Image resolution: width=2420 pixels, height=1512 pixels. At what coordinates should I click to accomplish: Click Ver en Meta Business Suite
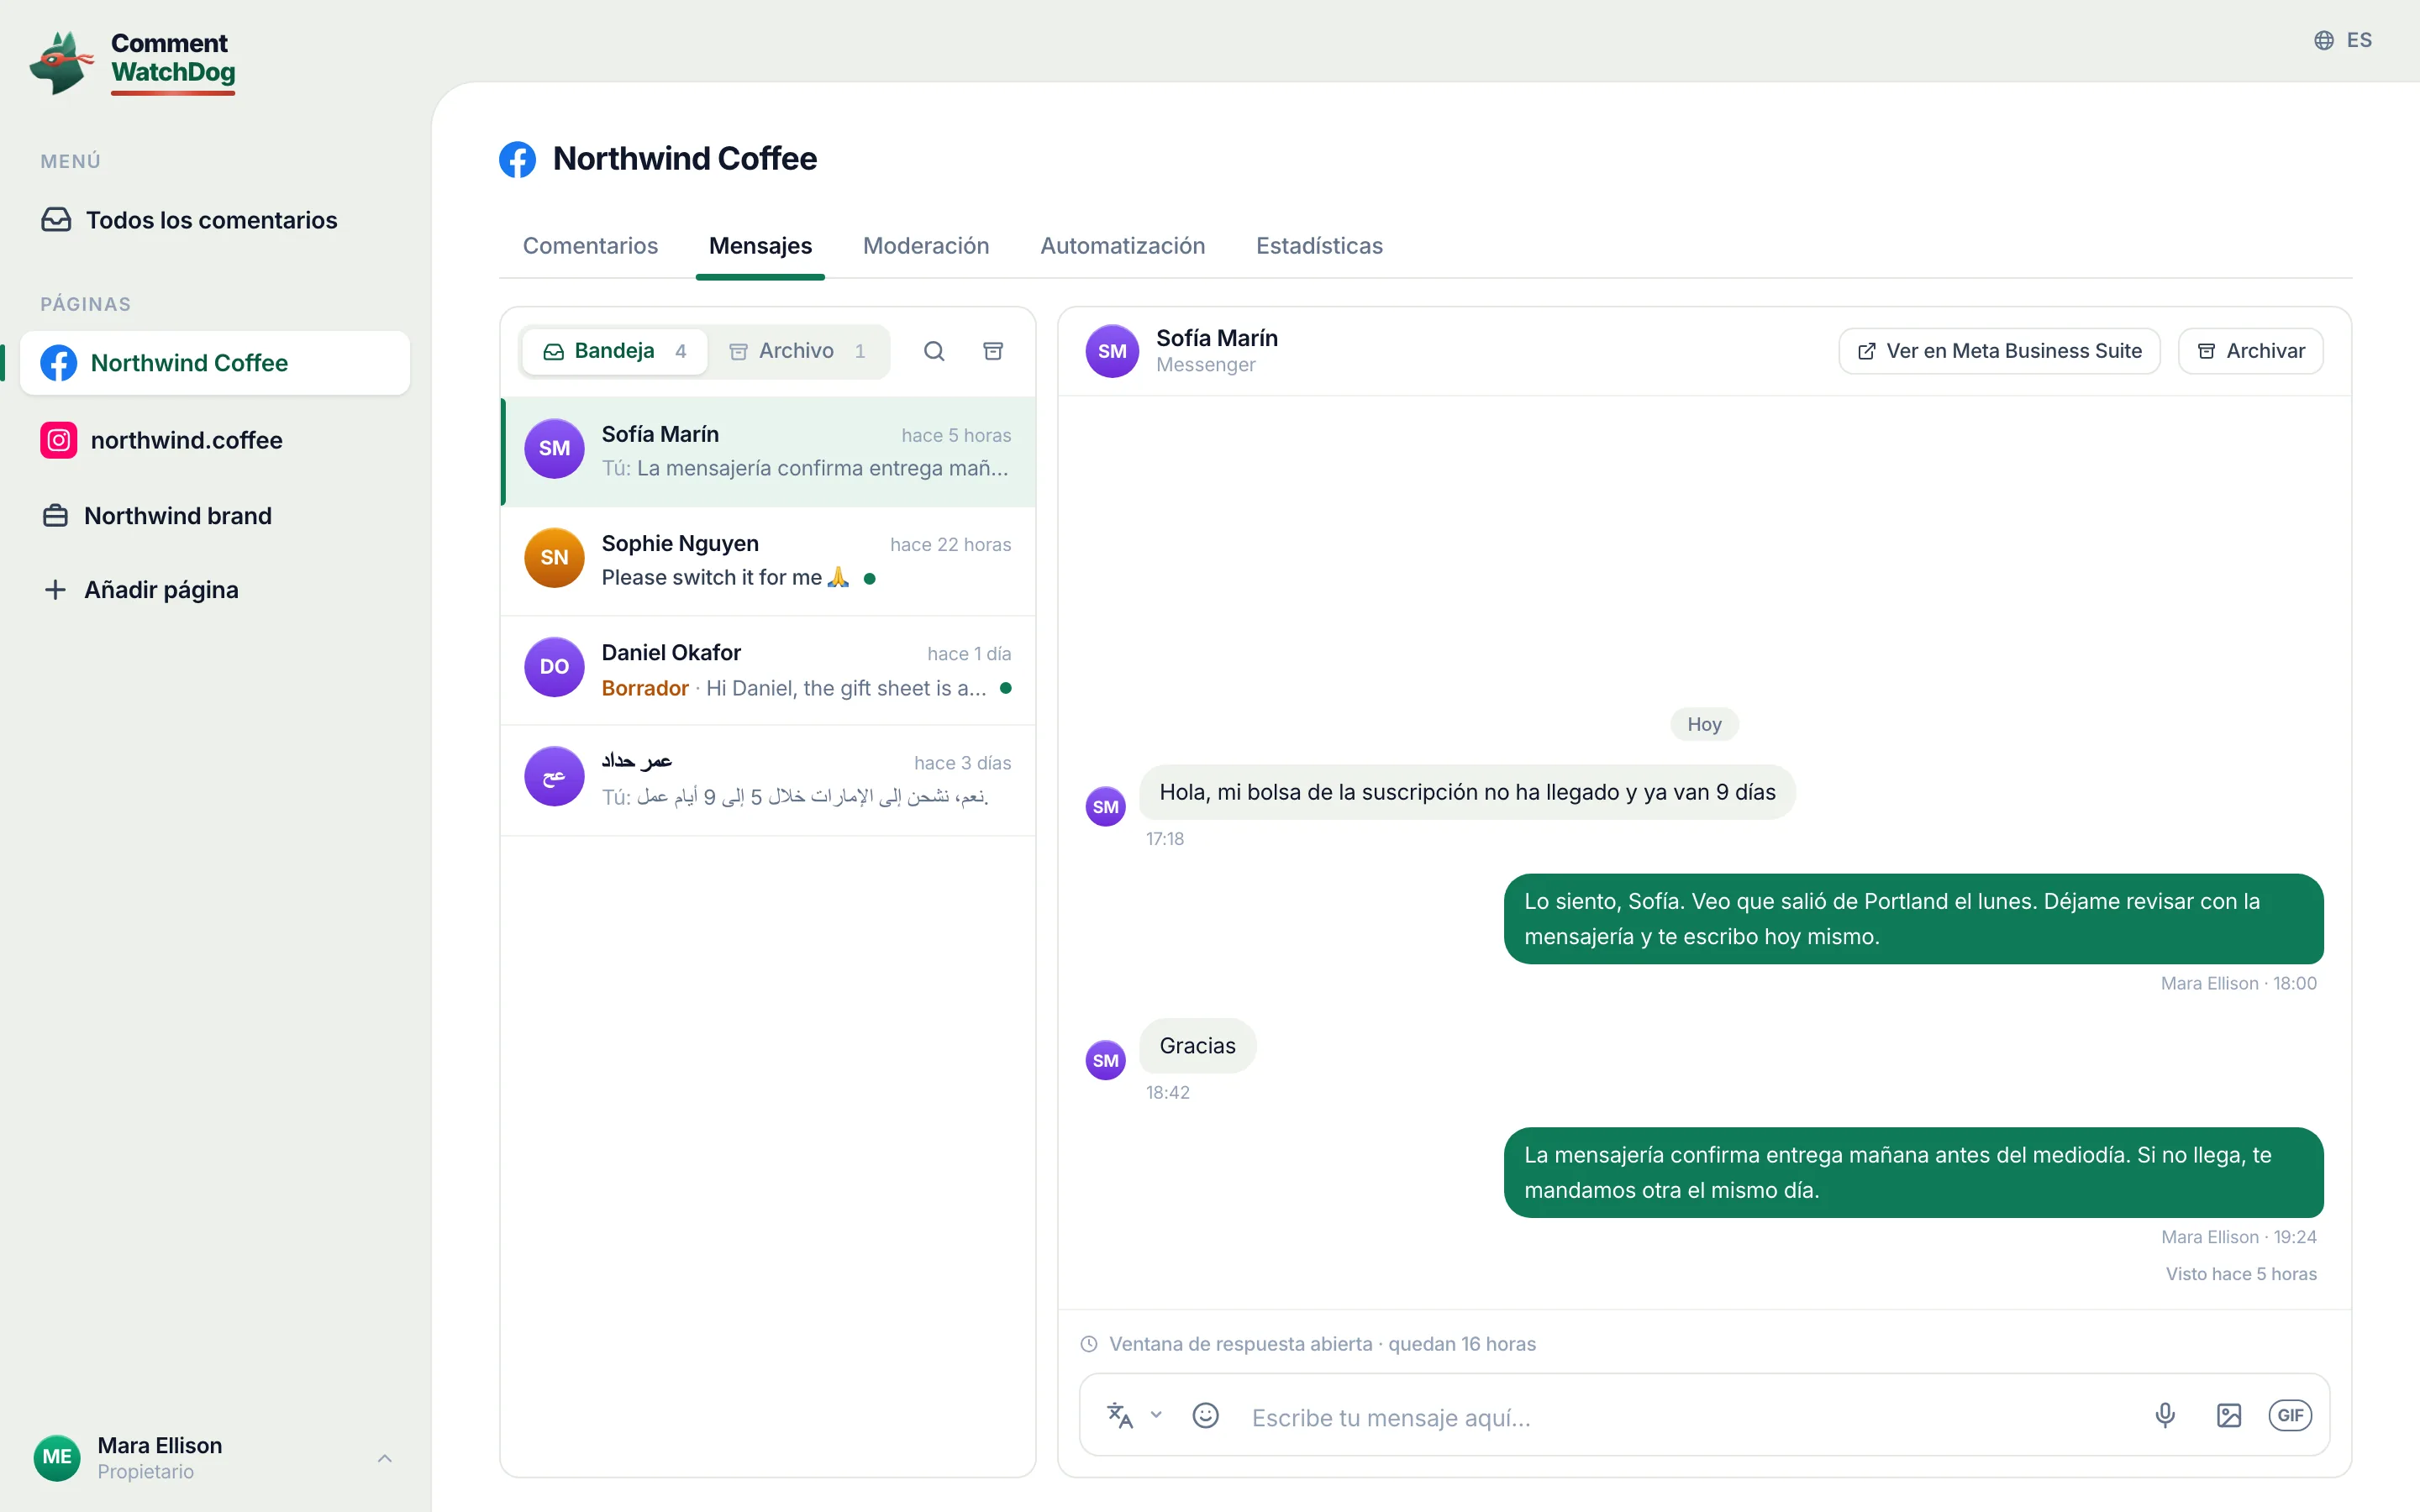coord(1999,351)
